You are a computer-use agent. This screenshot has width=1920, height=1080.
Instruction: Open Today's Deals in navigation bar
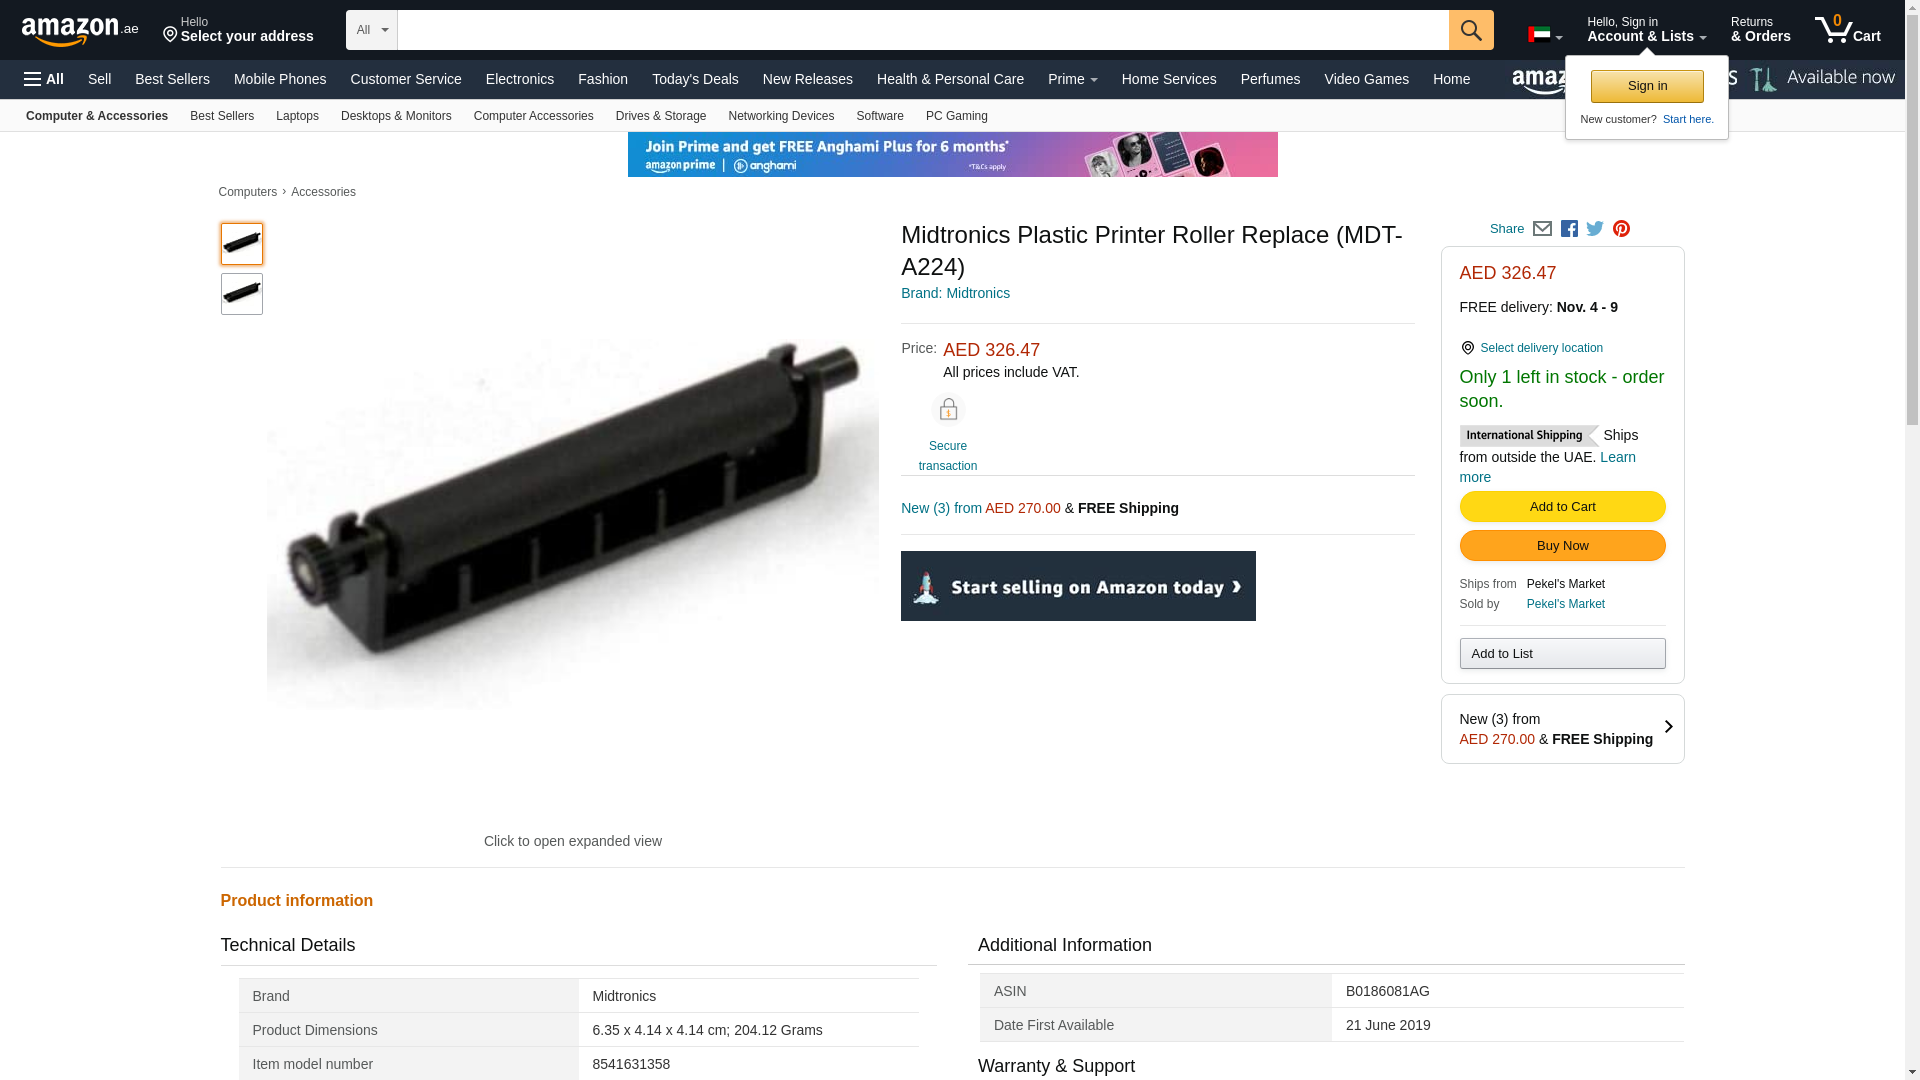695,79
